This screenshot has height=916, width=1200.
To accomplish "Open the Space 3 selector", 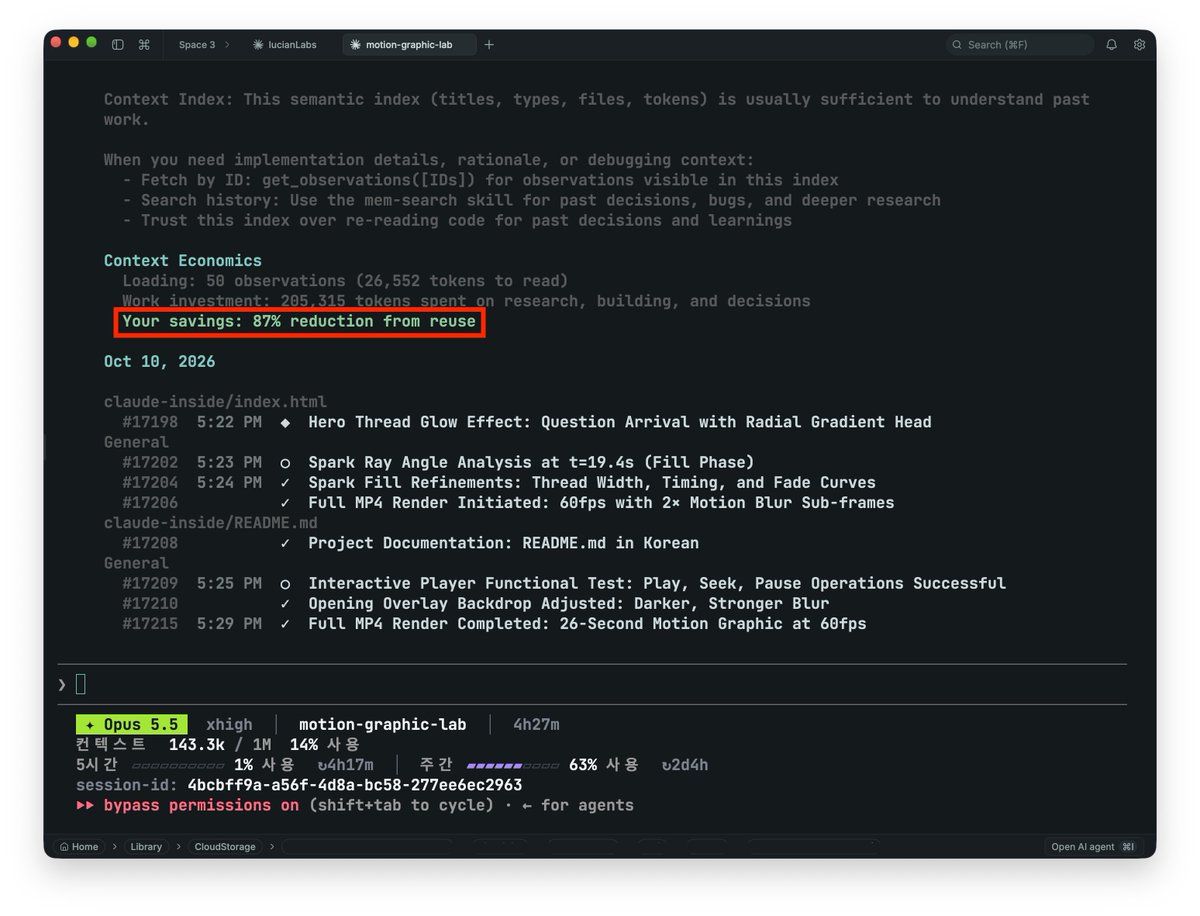I will 203,45.
